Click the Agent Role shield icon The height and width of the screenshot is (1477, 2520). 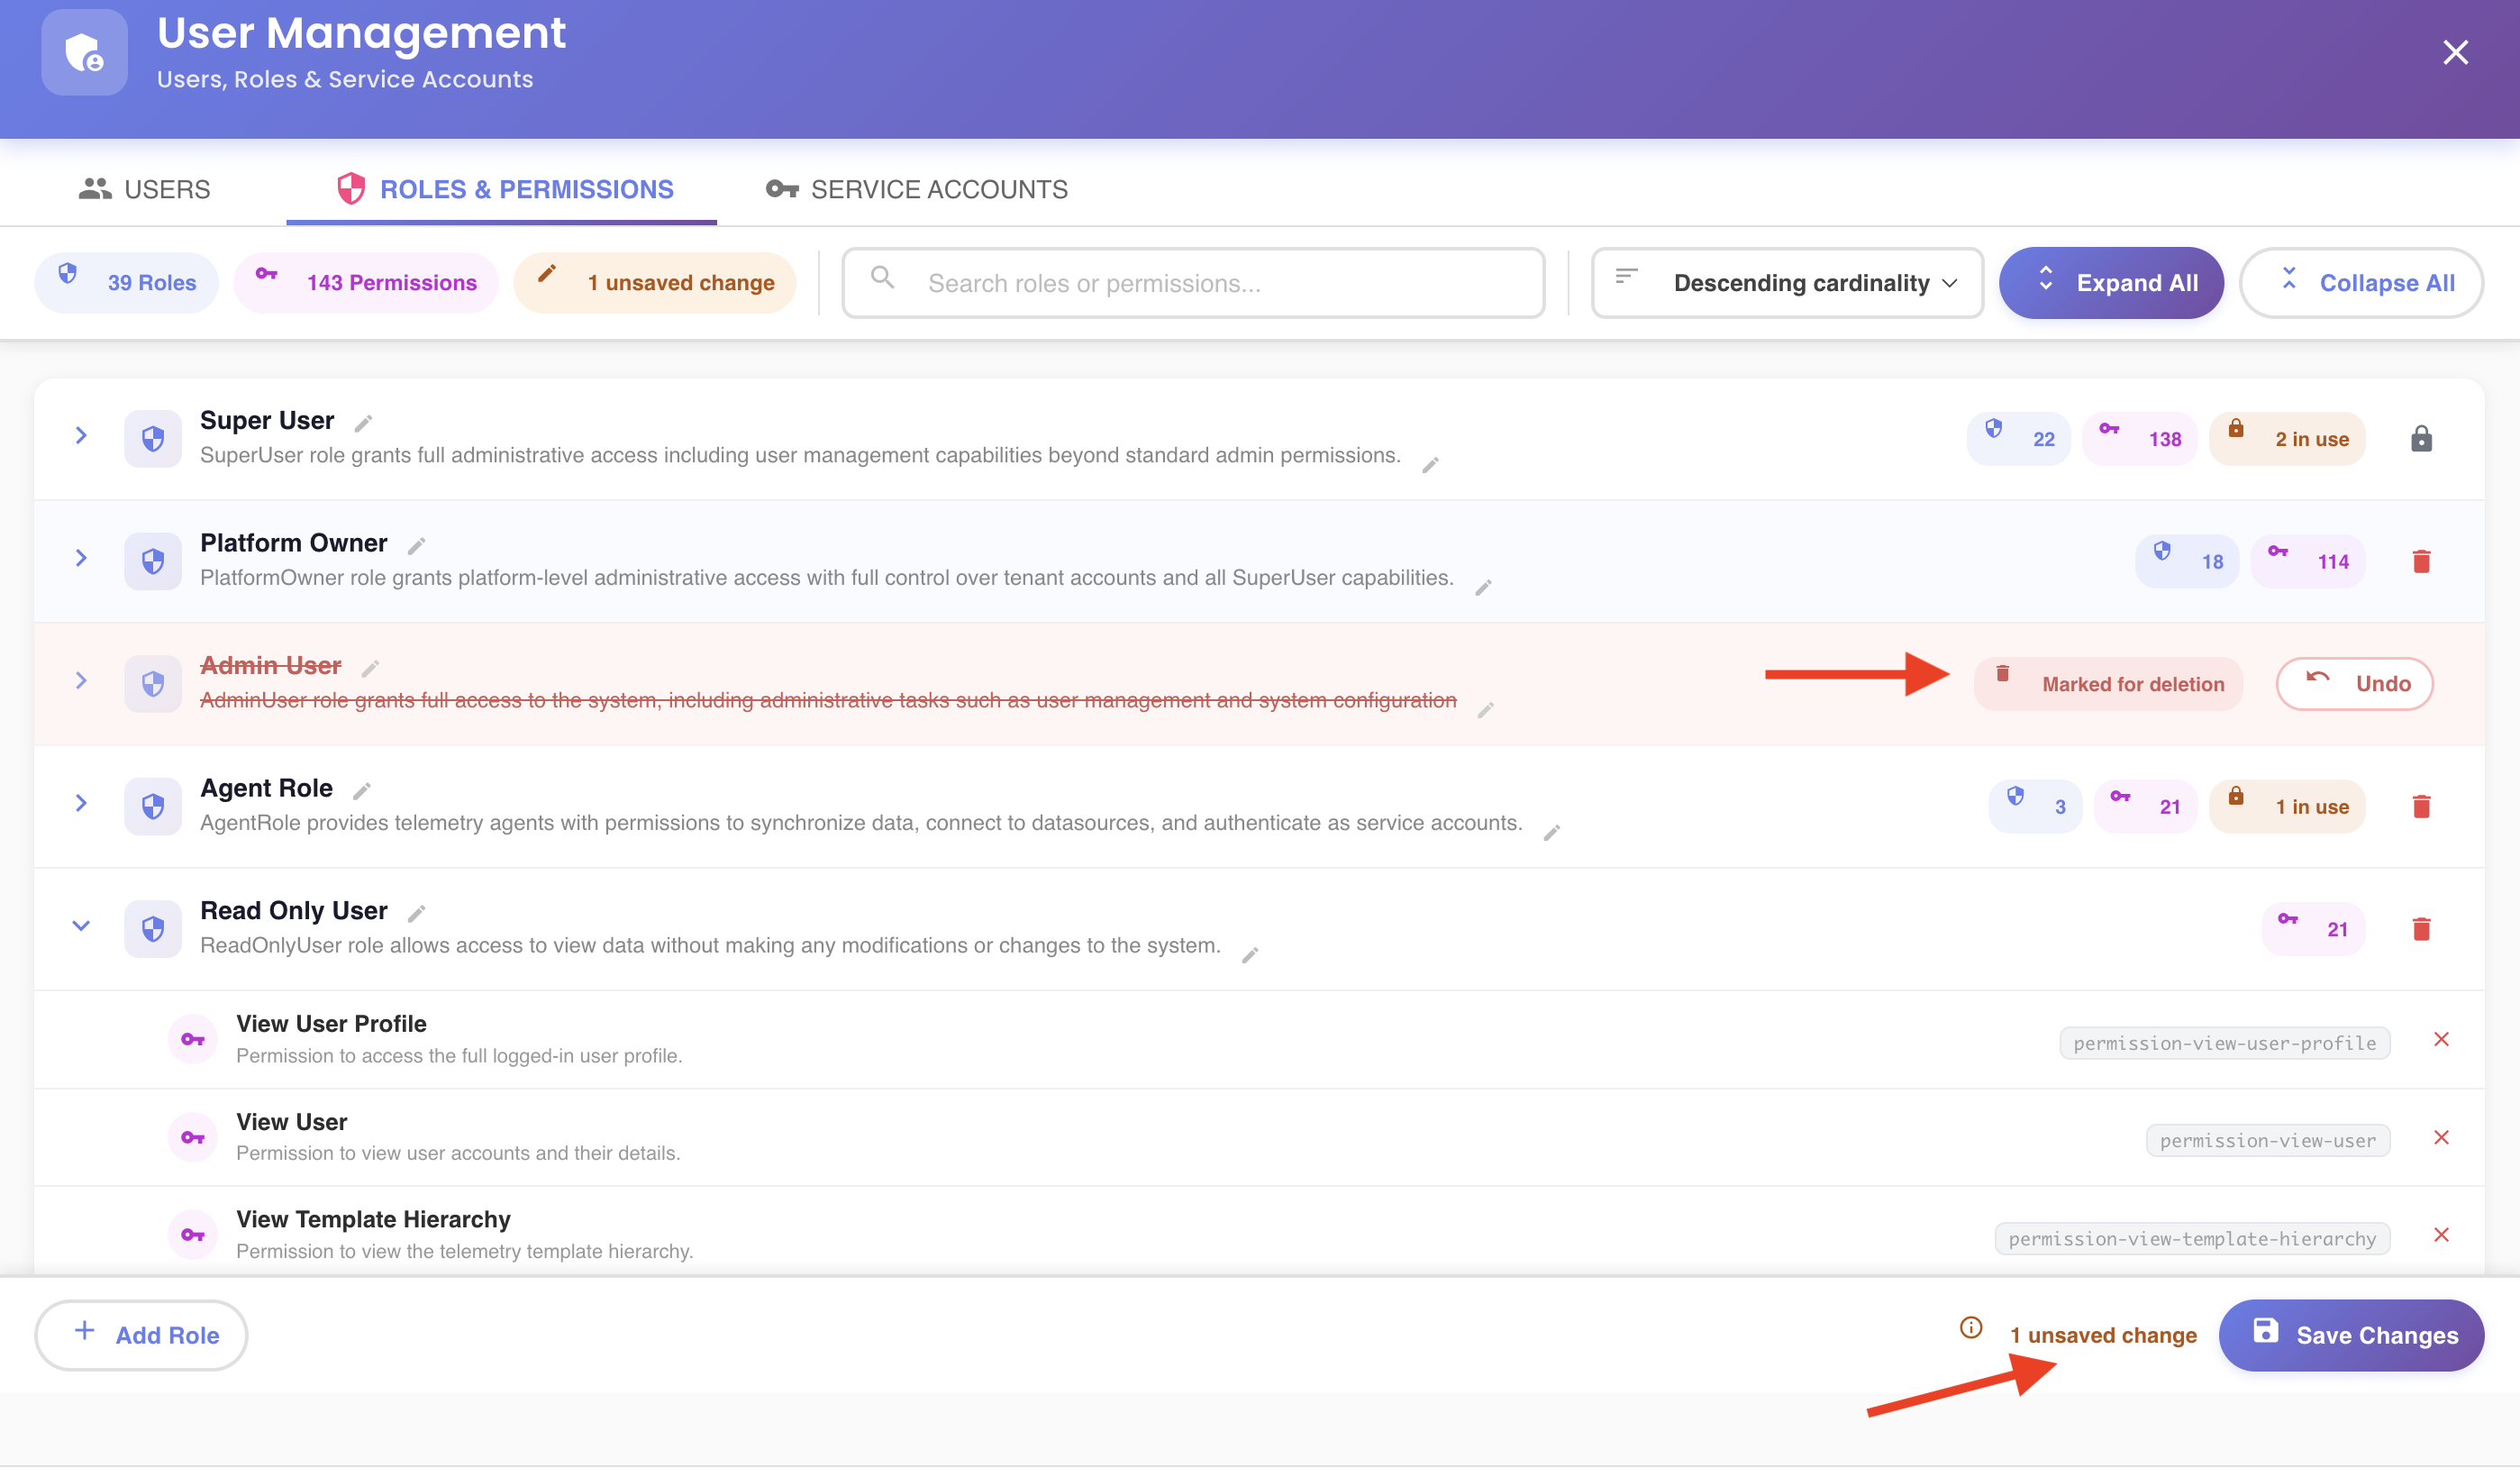[x=153, y=806]
